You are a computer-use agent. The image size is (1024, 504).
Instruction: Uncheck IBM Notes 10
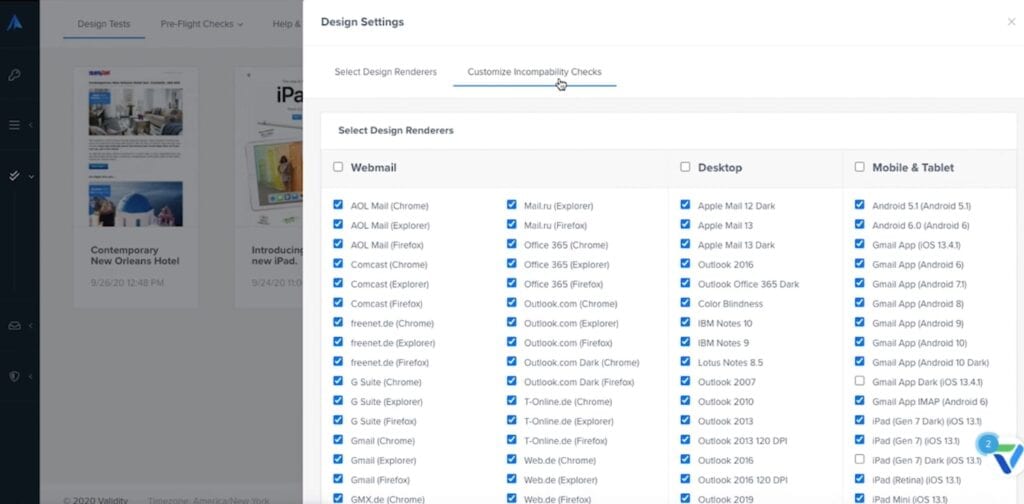coord(684,322)
